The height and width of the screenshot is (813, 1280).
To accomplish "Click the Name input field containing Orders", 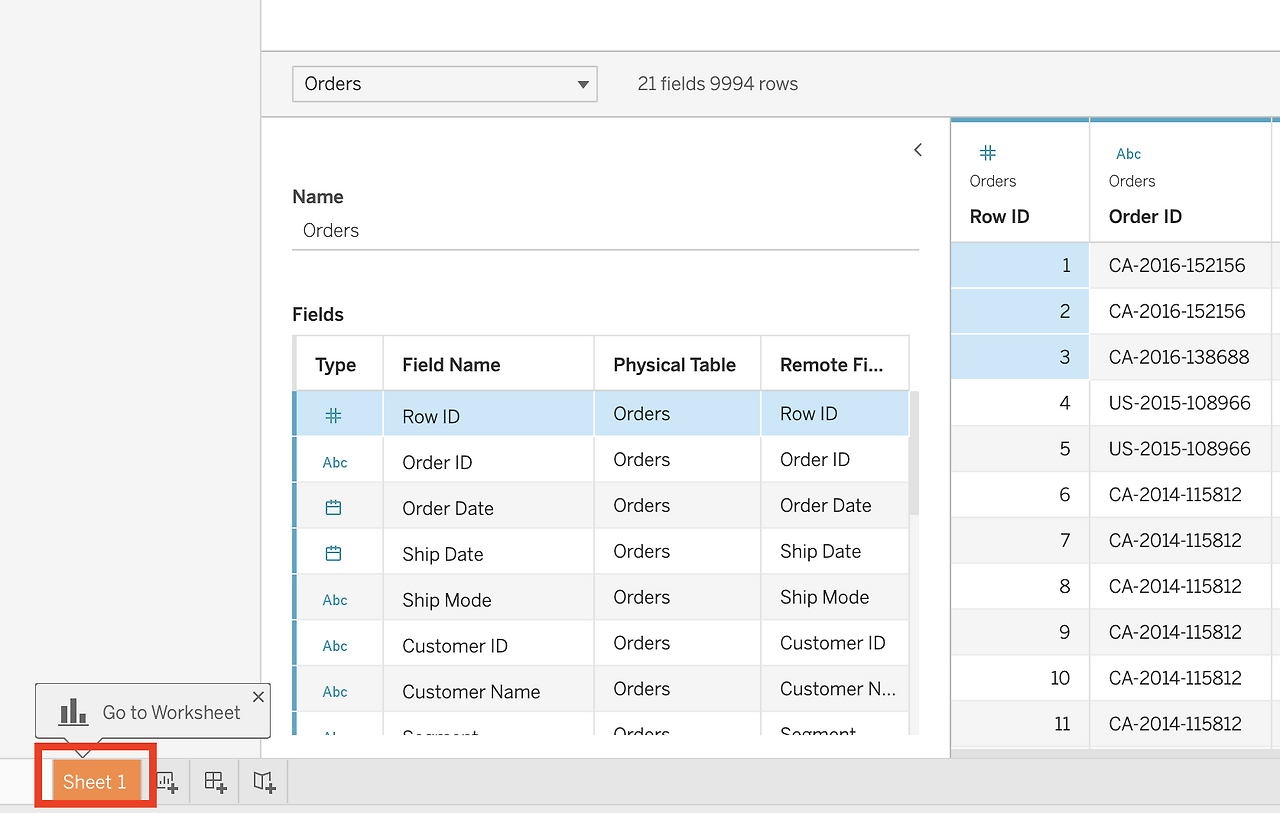I will [x=604, y=230].
